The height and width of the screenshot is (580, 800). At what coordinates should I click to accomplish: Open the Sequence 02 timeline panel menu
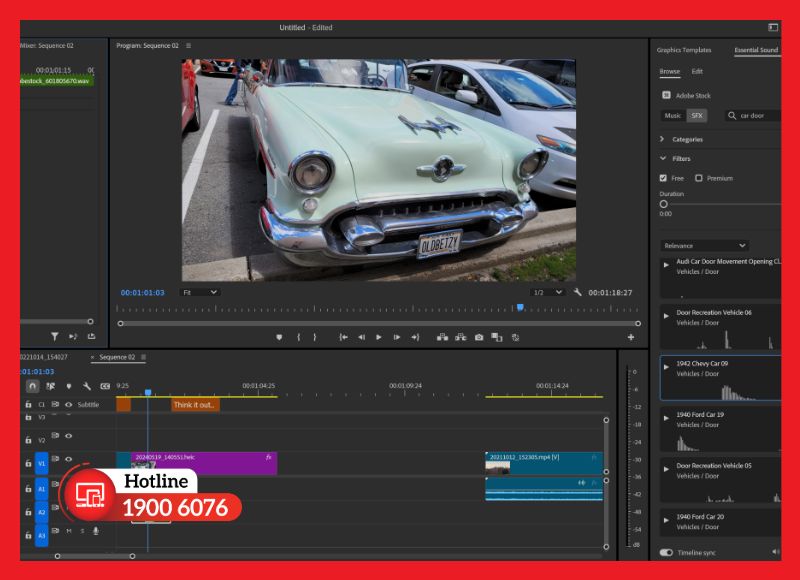[143, 357]
